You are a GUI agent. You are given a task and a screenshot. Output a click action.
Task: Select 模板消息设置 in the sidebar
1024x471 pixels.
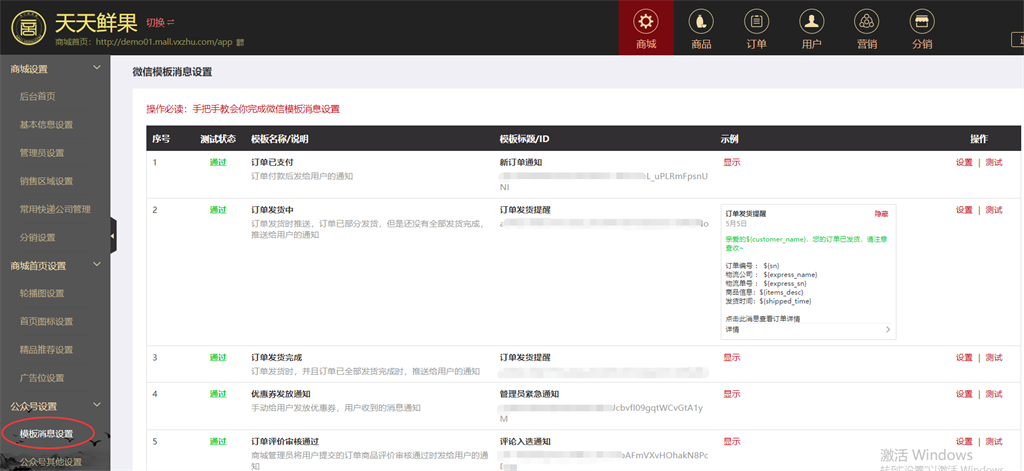(46, 434)
